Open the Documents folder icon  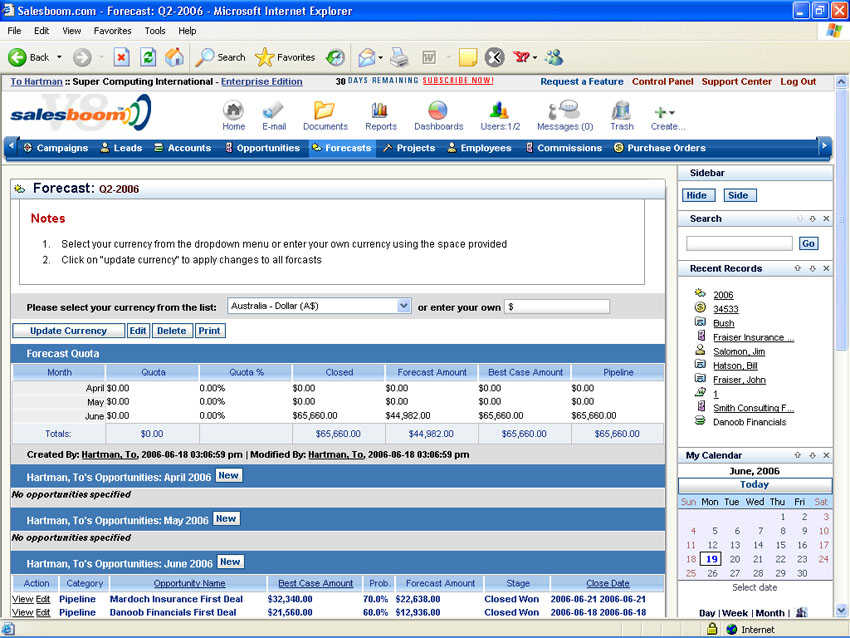click(324, 112)
